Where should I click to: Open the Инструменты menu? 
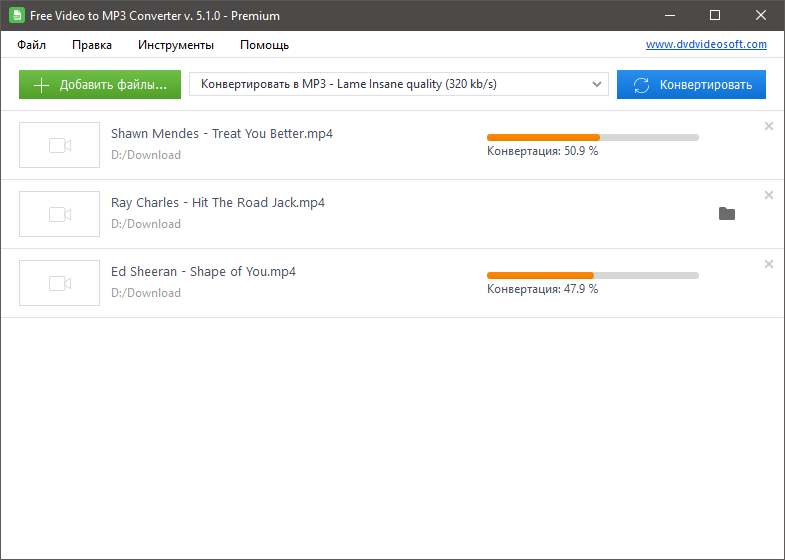point(176,45)
